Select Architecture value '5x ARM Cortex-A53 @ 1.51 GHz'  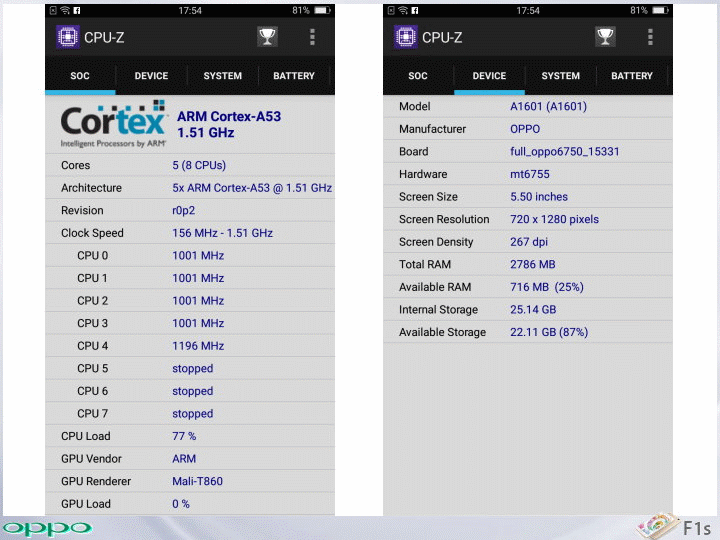click(x=252, y=188)
